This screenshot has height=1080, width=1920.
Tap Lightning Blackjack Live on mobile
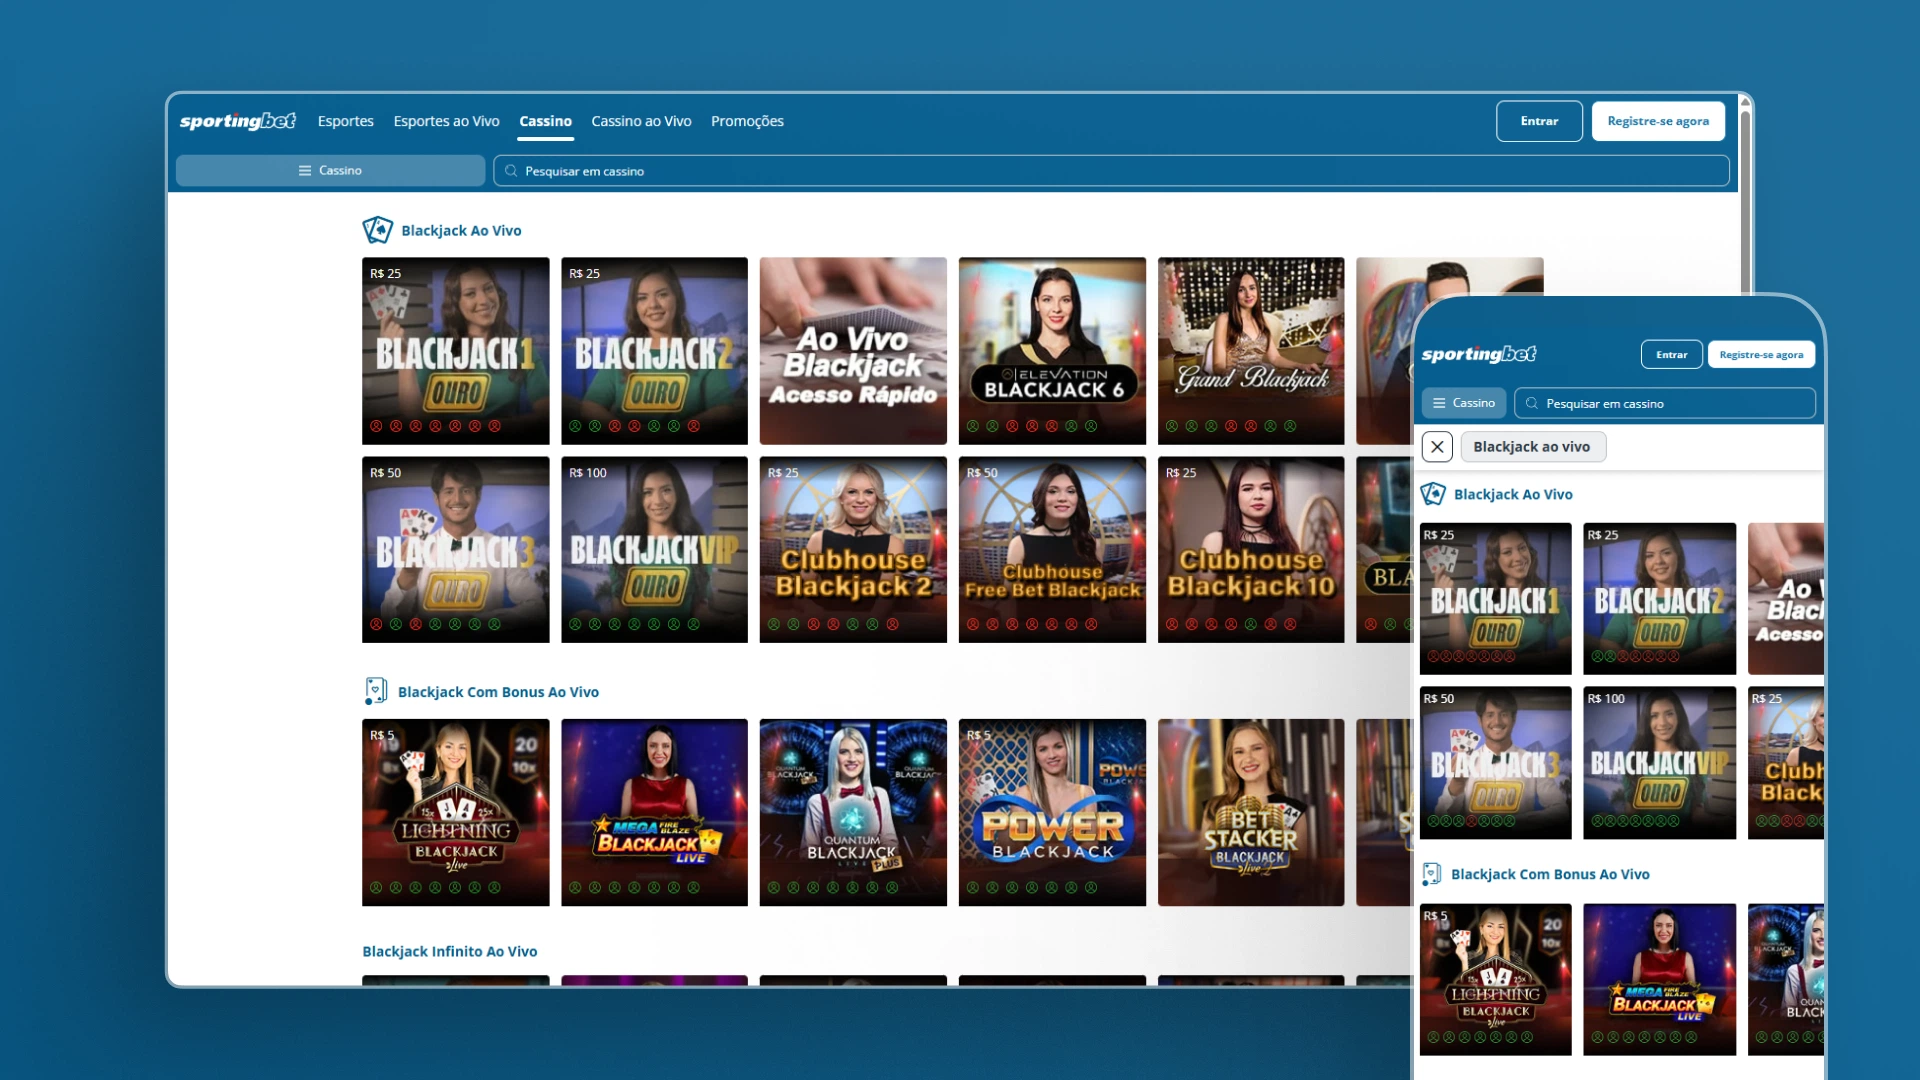(1495, 979)
